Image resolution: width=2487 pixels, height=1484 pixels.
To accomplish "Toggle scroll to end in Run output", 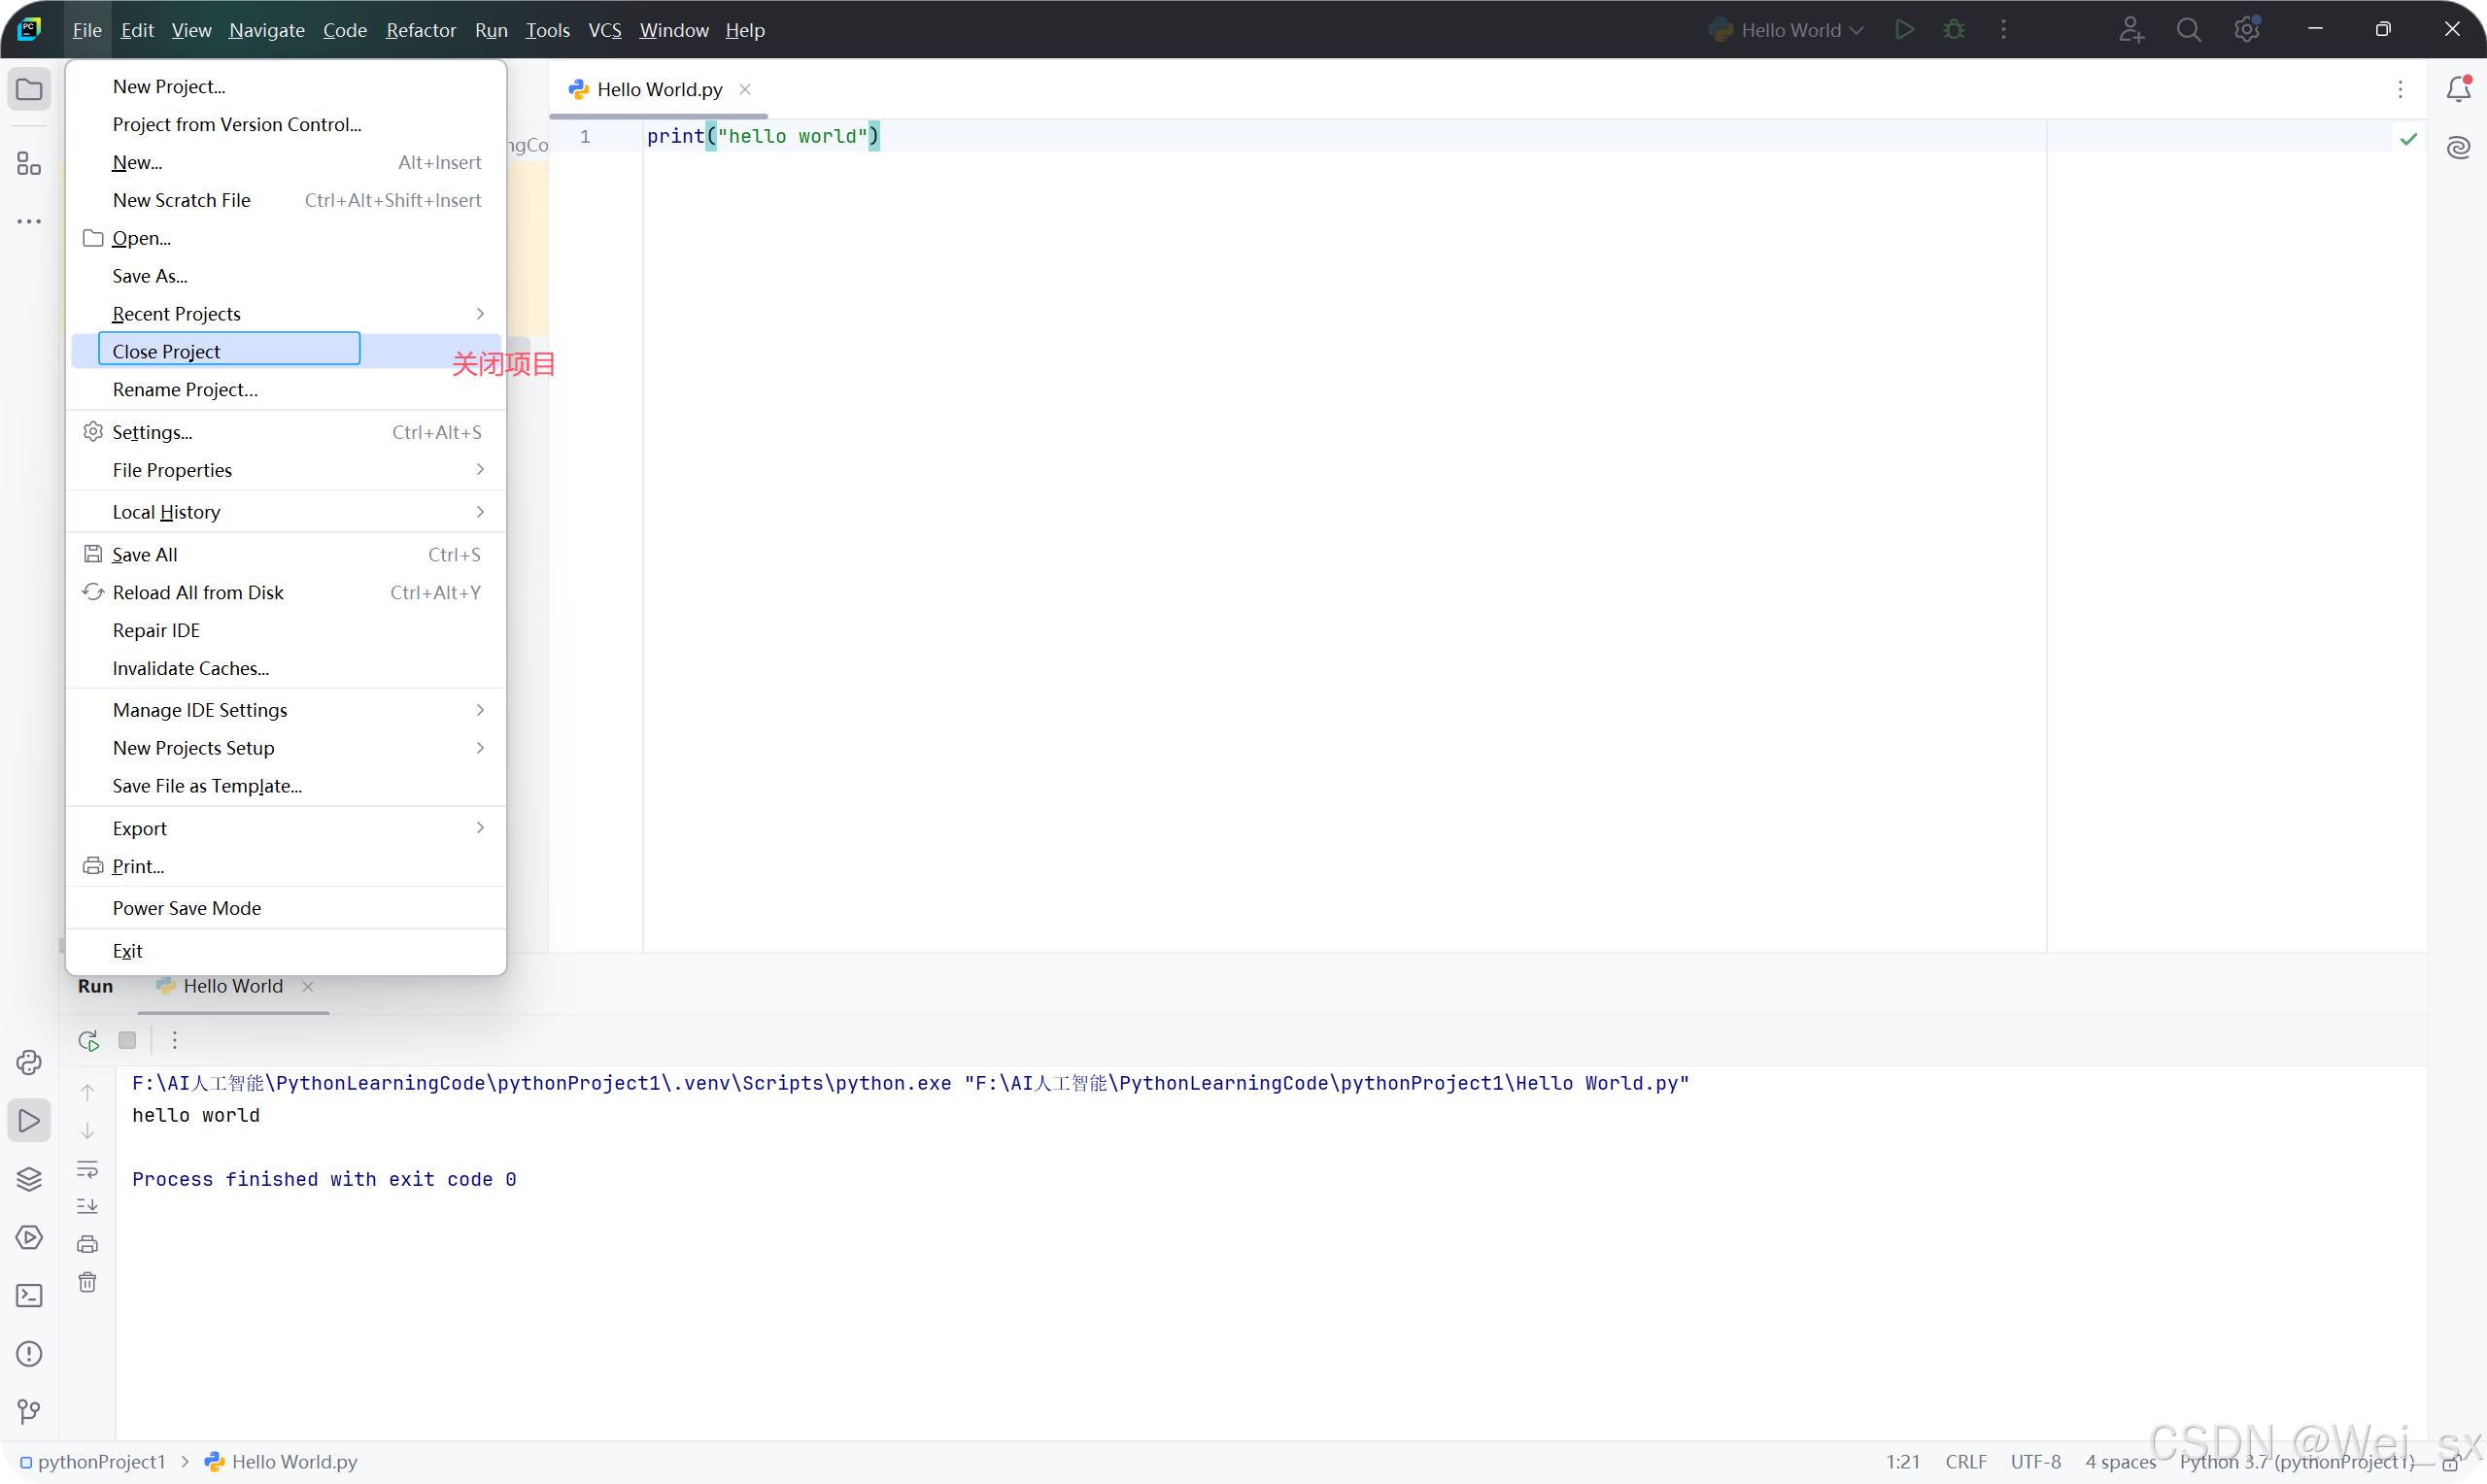I will coord(88,1206).
